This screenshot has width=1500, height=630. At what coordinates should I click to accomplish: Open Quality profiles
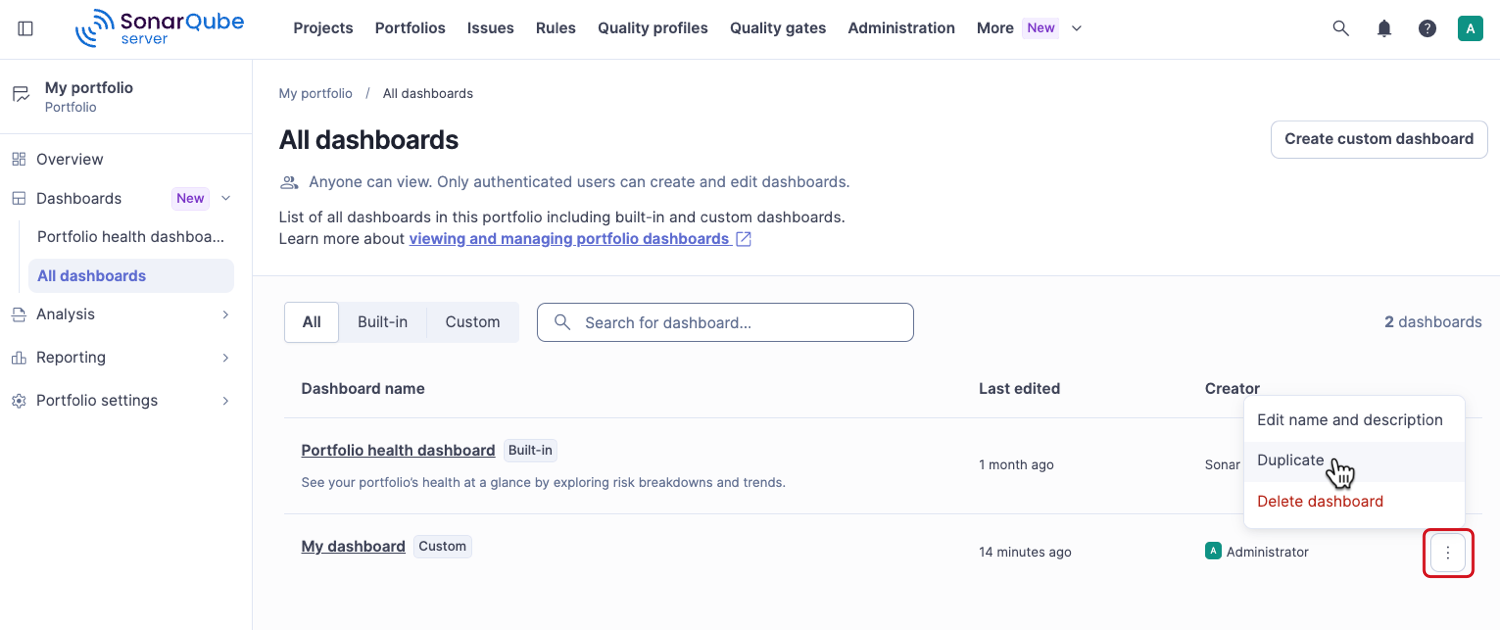(653, 28)
